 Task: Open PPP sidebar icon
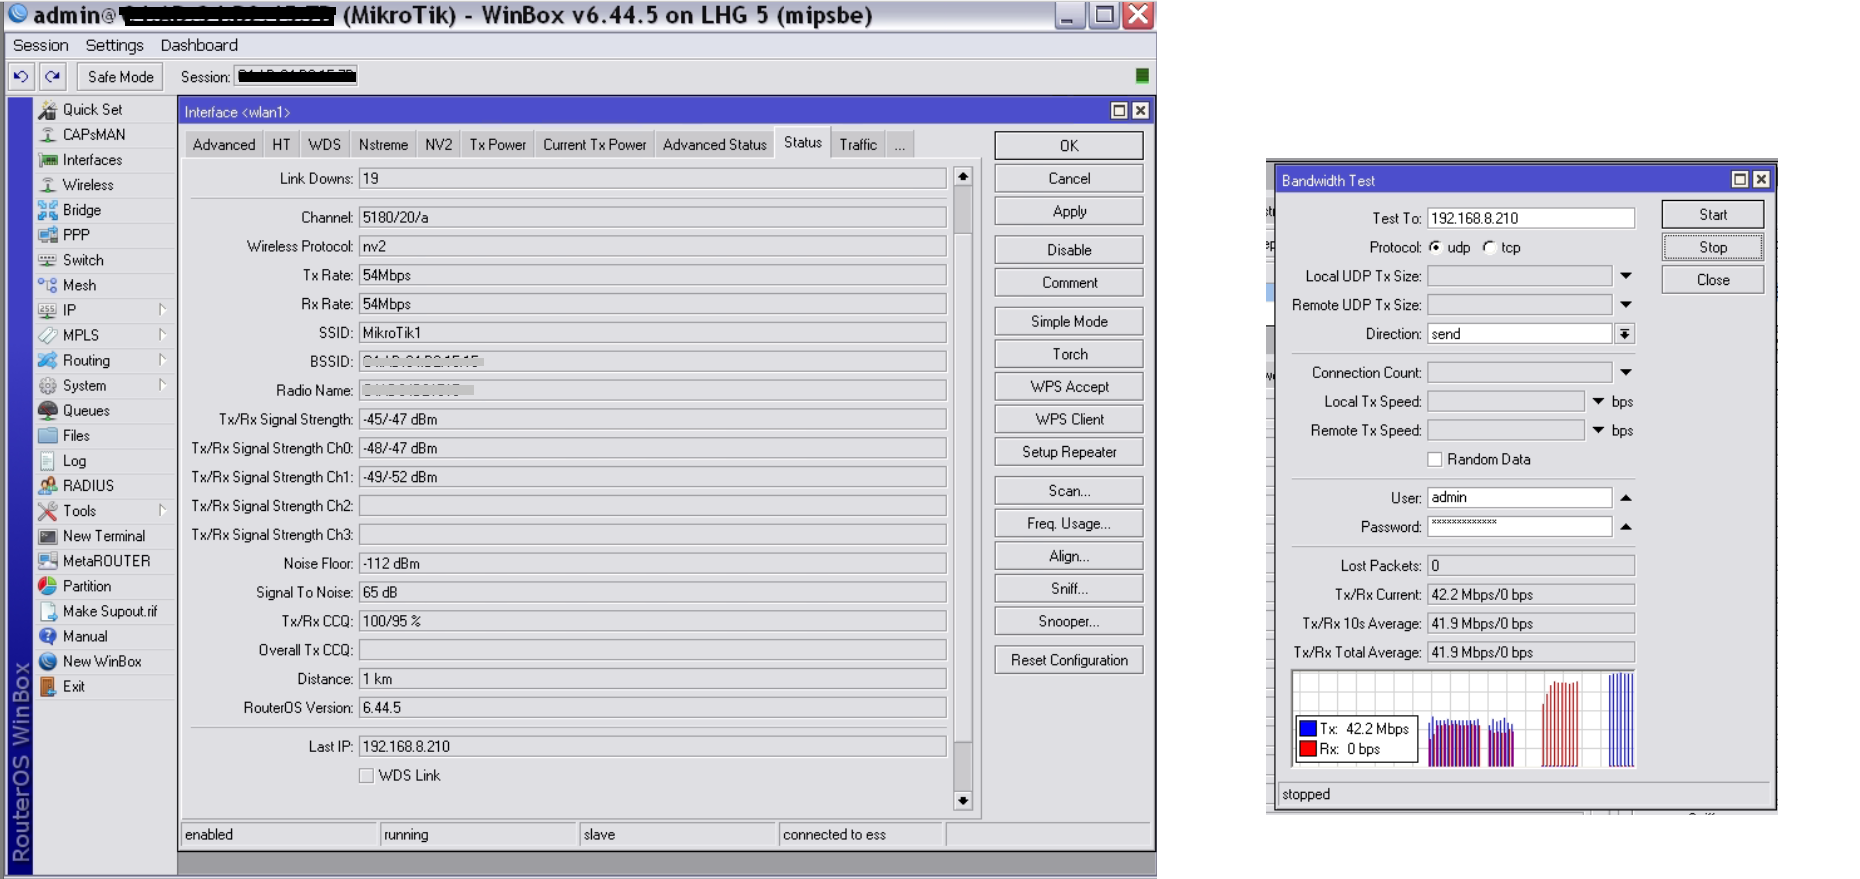click(47, 235)
